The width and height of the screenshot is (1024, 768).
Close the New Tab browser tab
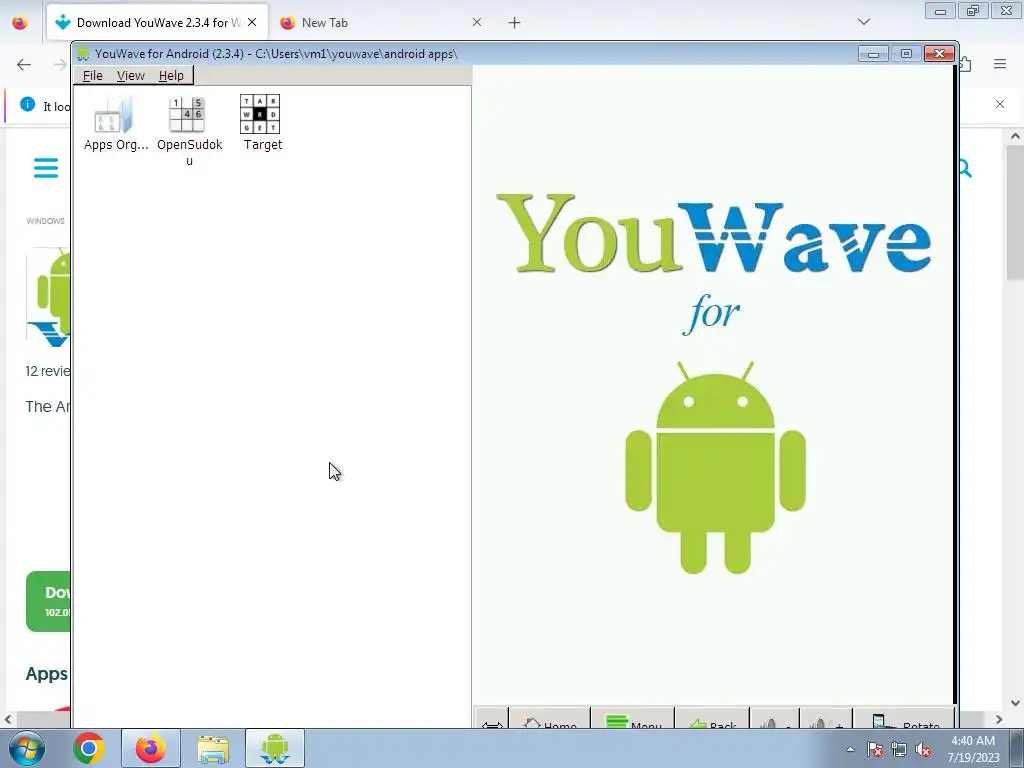click(x=477, y=22)
